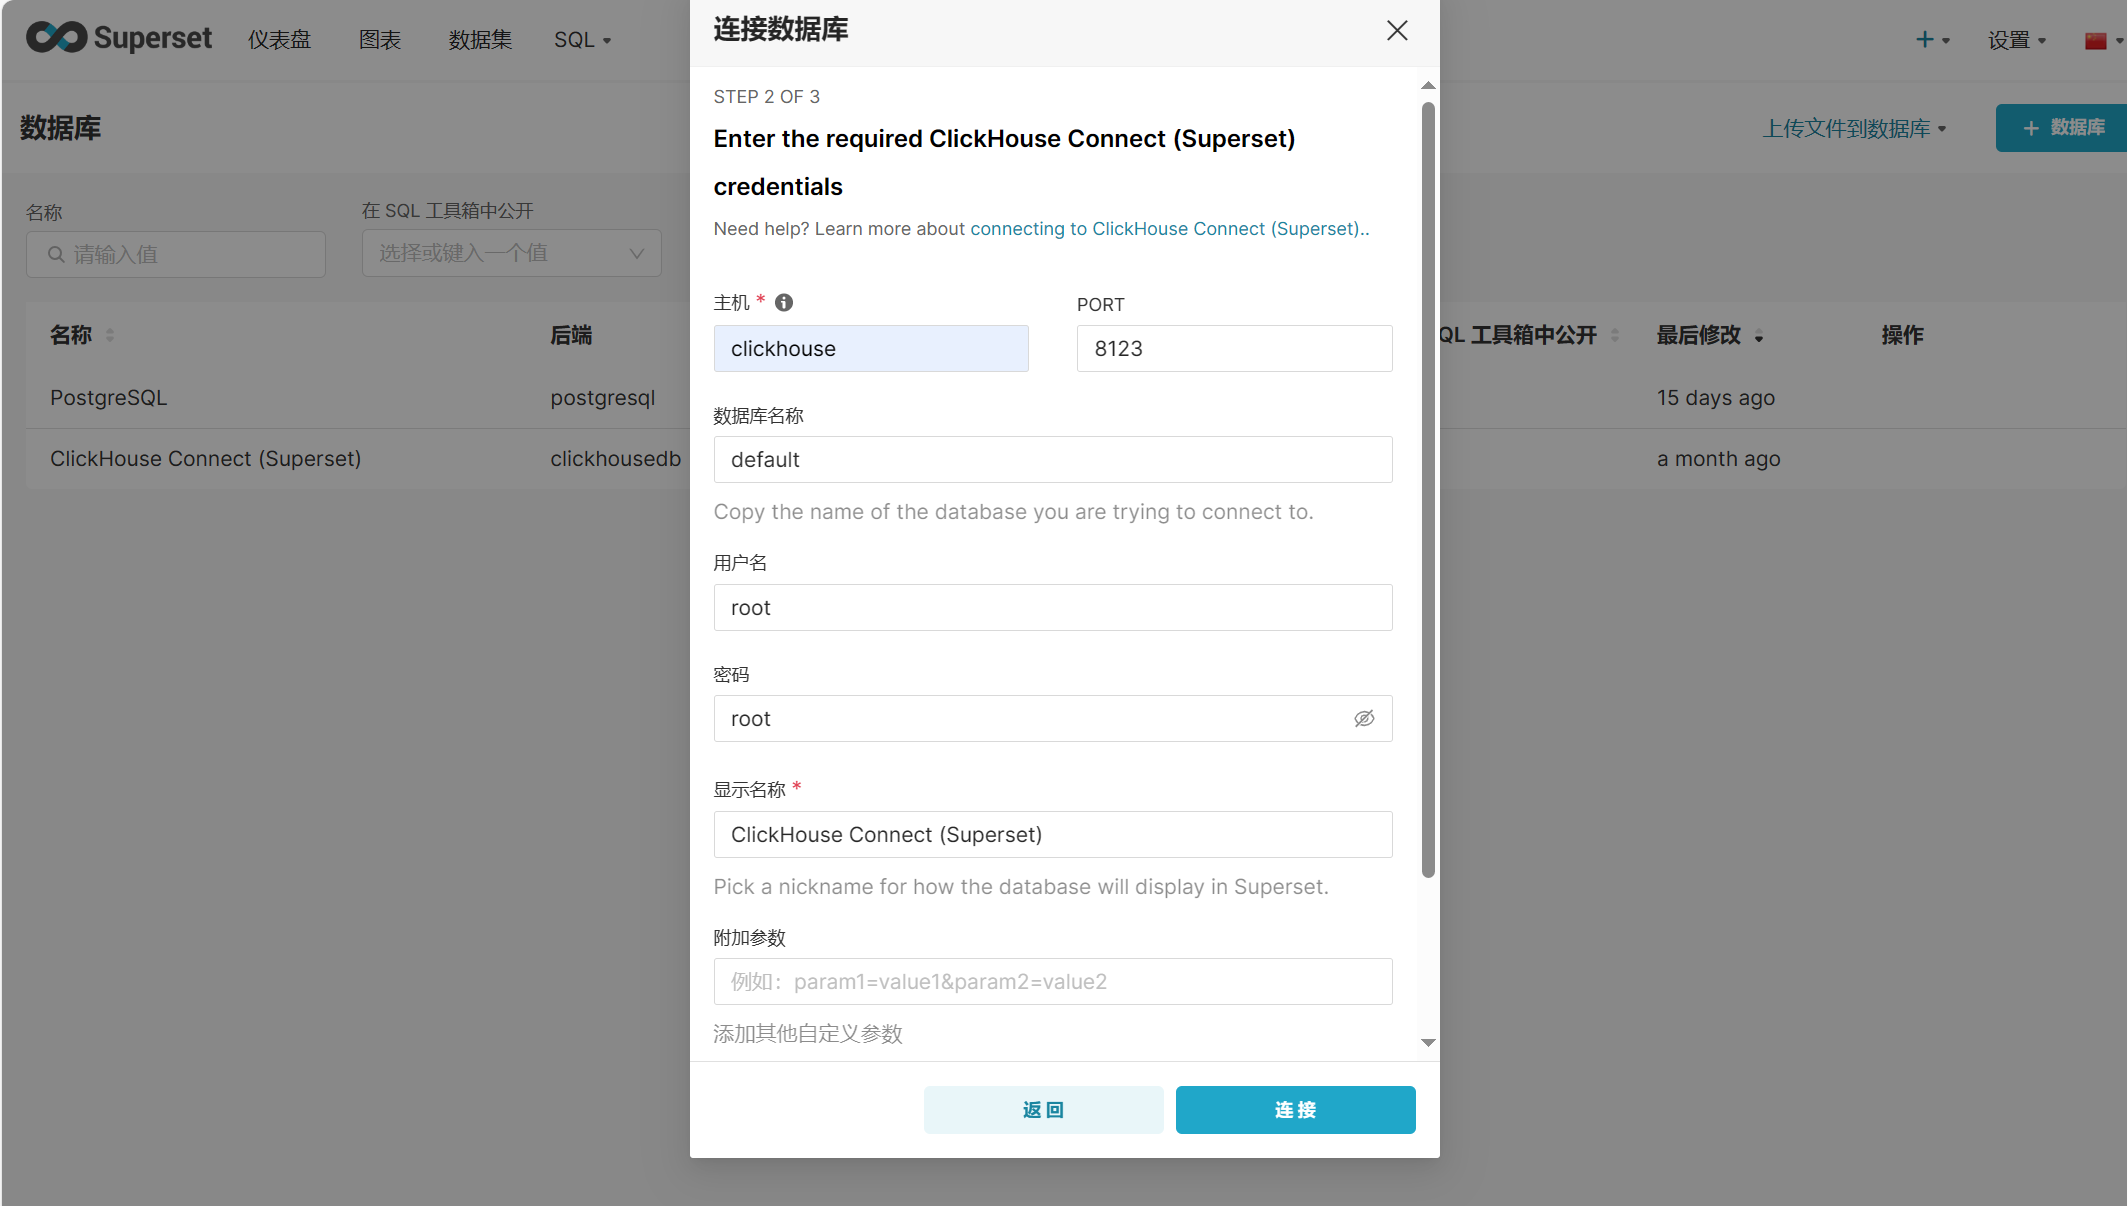The height and width of the screenshot is (1206, 2128).
Task: Sort by 最后修改 column arrow
Action: click(x=1758, y=337)
